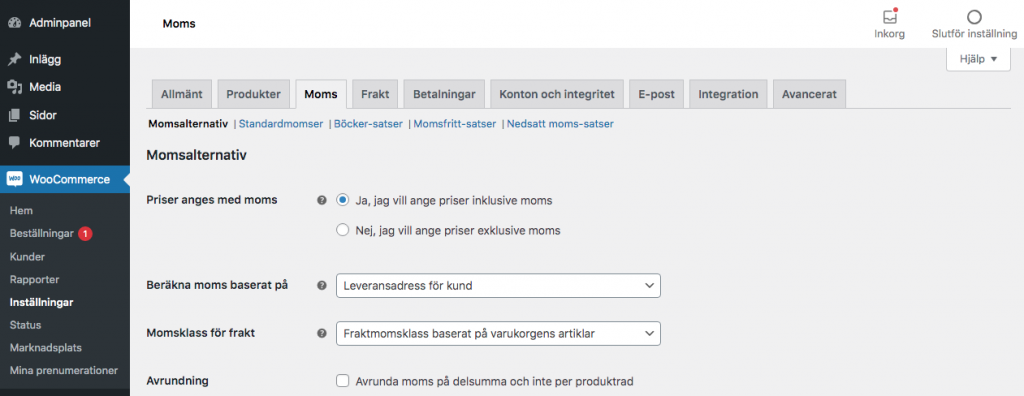Switch to the Betalningar tab
The width and height of the screenshot is (1024, 396).
(444, 94)
